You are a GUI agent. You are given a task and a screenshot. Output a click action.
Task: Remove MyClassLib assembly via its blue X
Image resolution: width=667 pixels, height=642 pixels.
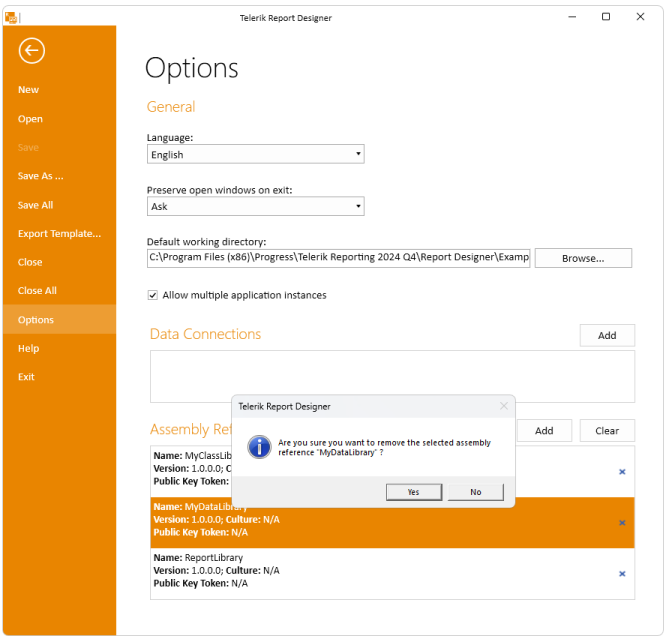(622, 472)
